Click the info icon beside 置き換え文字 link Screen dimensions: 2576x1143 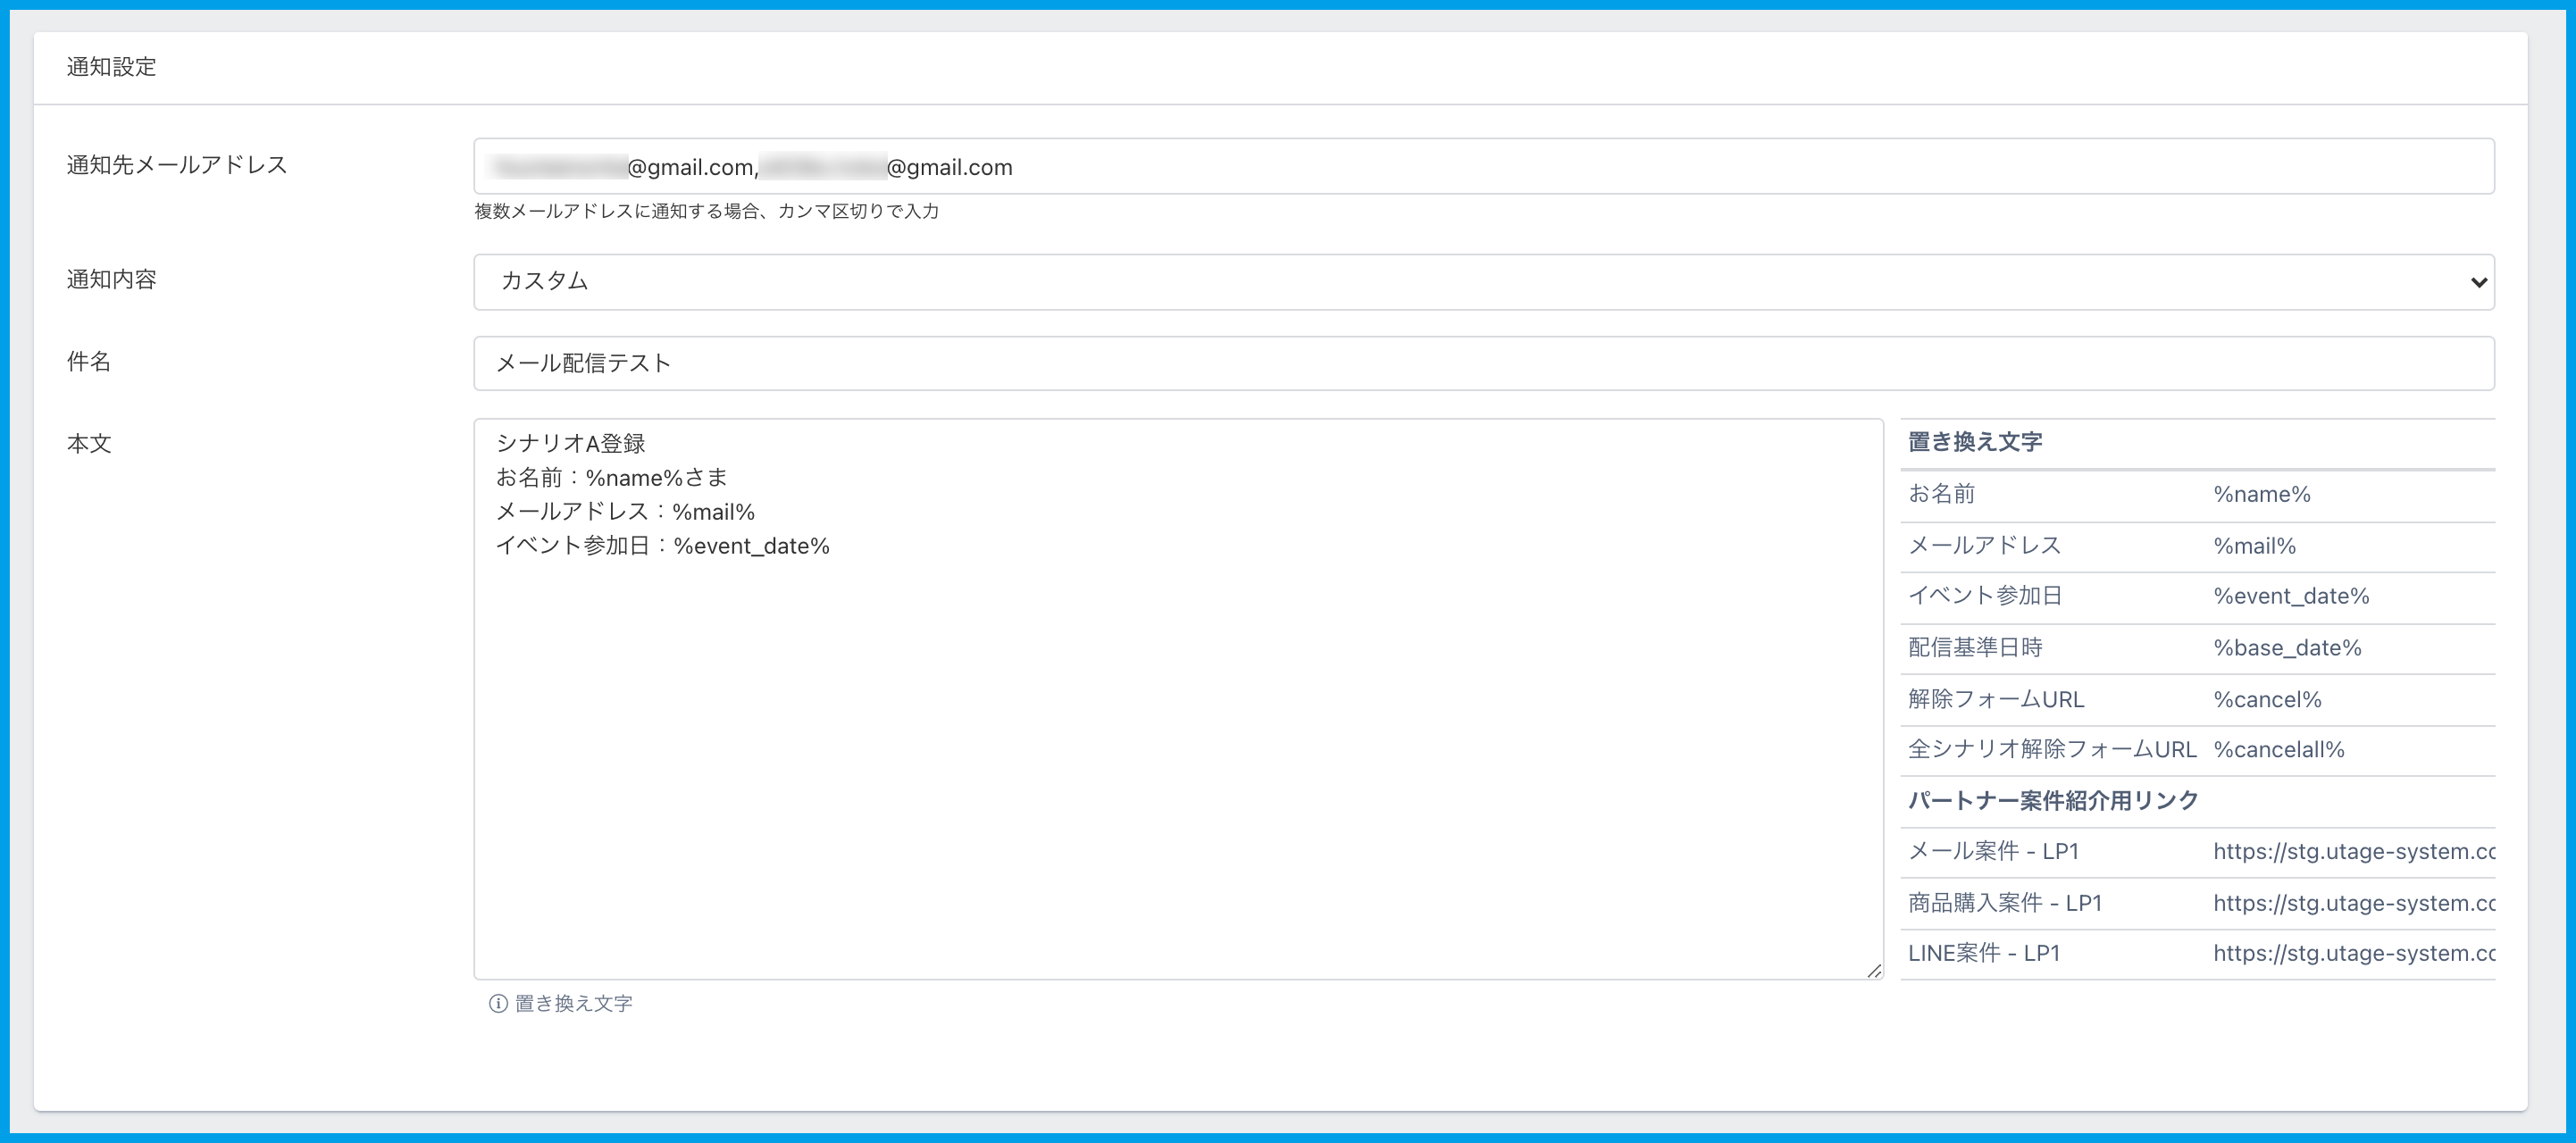click(497, 1003)
